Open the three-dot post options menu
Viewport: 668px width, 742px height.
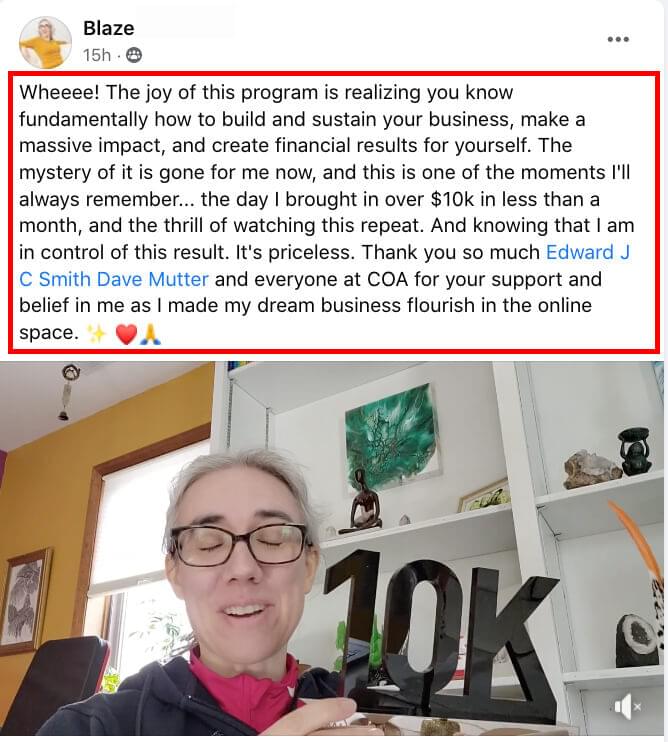pyautogui.click(x=618, y=39)
